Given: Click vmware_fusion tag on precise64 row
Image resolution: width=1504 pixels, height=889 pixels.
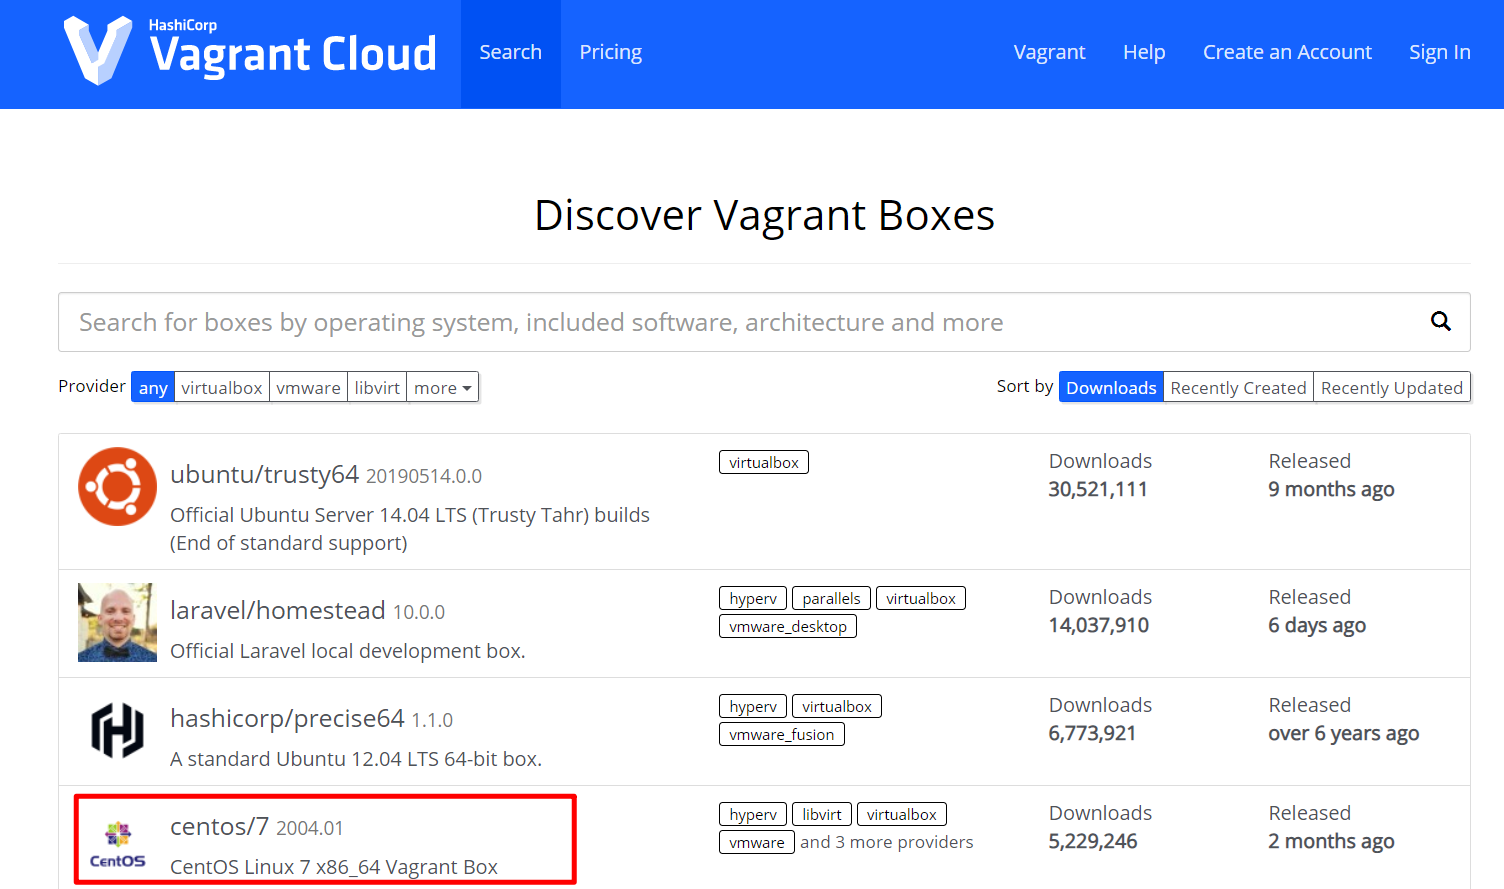Looking at the screenshot, I should pyautogui.click(x=782, y=734).
